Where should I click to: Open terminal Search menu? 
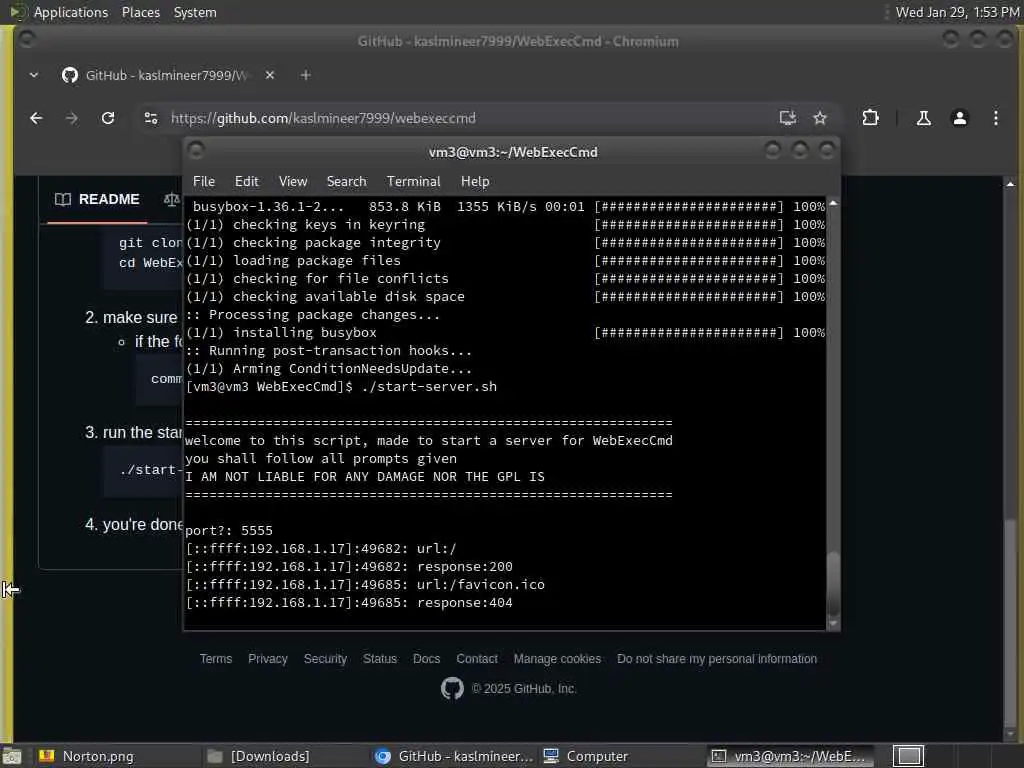click(347, 182)
